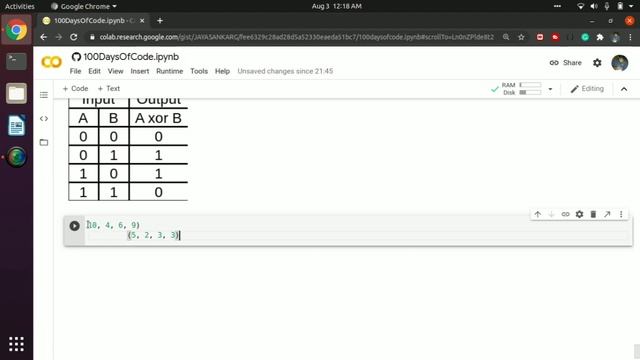Click Unsaved changes since 21:45 link
Image resolution: width=640 pixels, height=360 pixels.
click(x=285, y=71)
